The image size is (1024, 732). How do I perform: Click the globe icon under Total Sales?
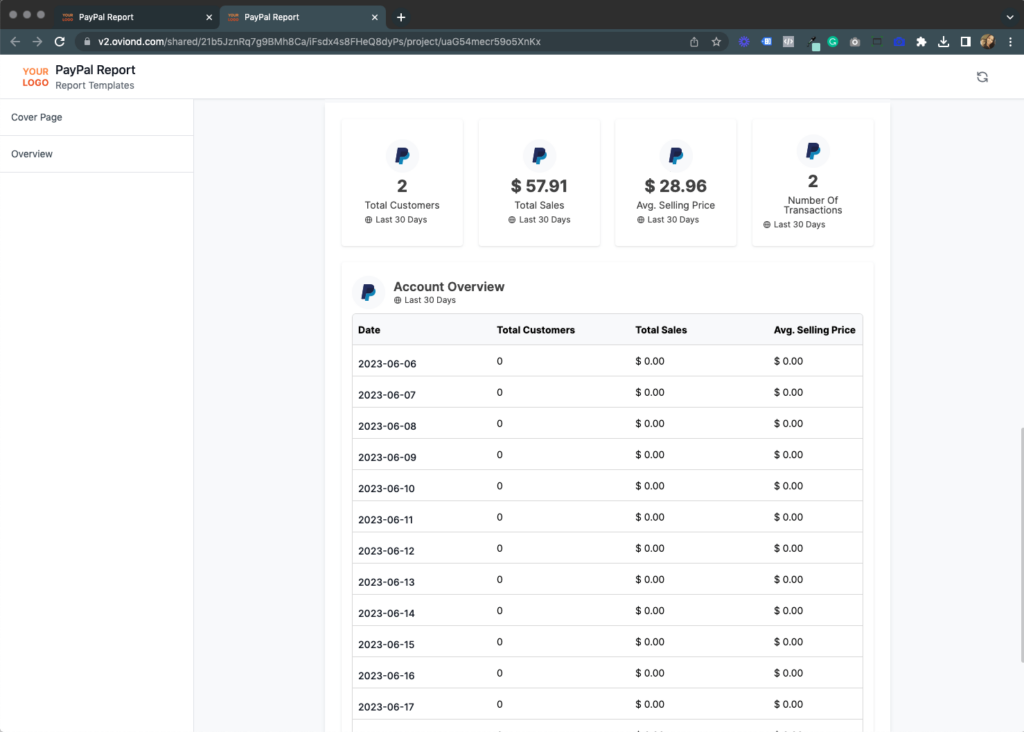tap(512, 220)
